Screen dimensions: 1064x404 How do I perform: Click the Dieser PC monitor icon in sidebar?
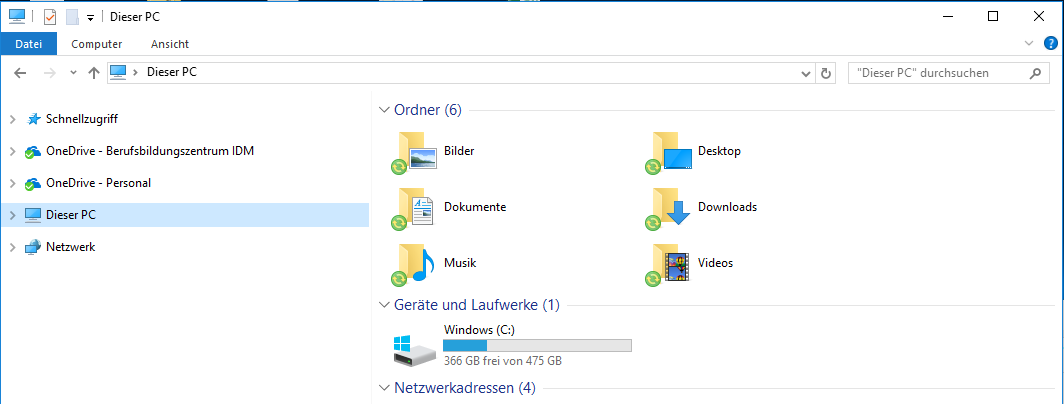click(x=33, y=215)
